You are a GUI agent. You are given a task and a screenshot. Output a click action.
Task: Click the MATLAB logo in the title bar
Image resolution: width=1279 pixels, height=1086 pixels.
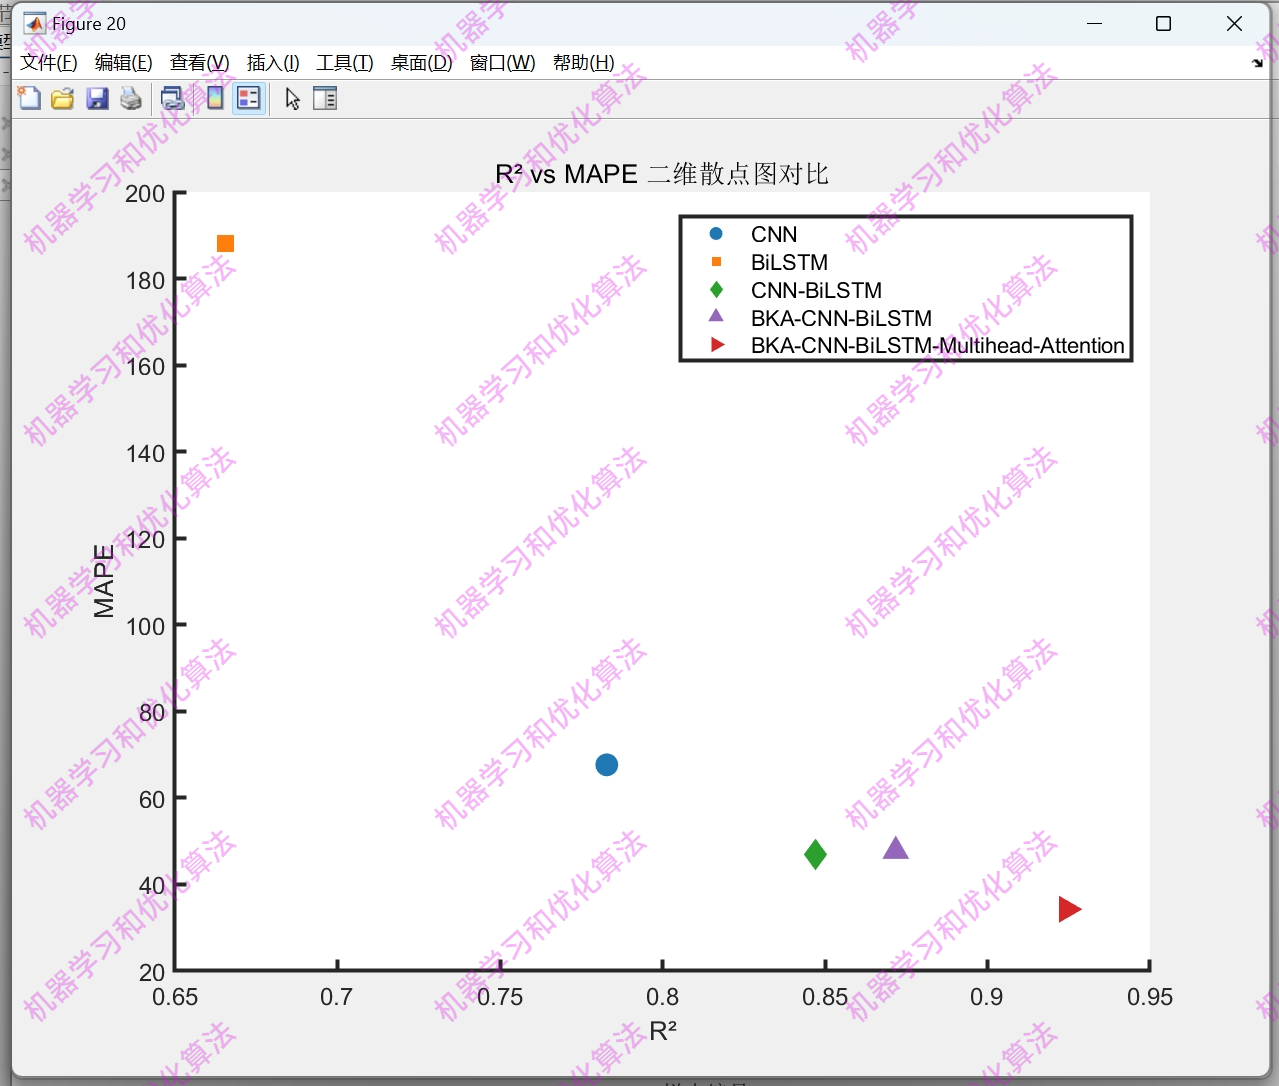click(x=34, y=23)
